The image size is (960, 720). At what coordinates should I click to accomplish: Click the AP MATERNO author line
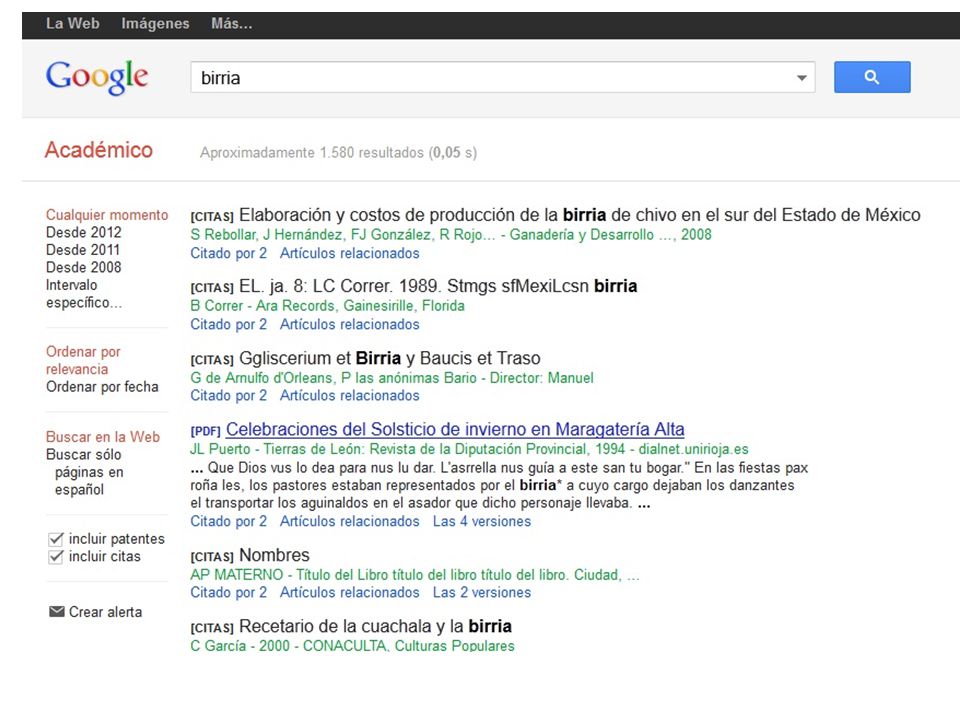[414, 576]
